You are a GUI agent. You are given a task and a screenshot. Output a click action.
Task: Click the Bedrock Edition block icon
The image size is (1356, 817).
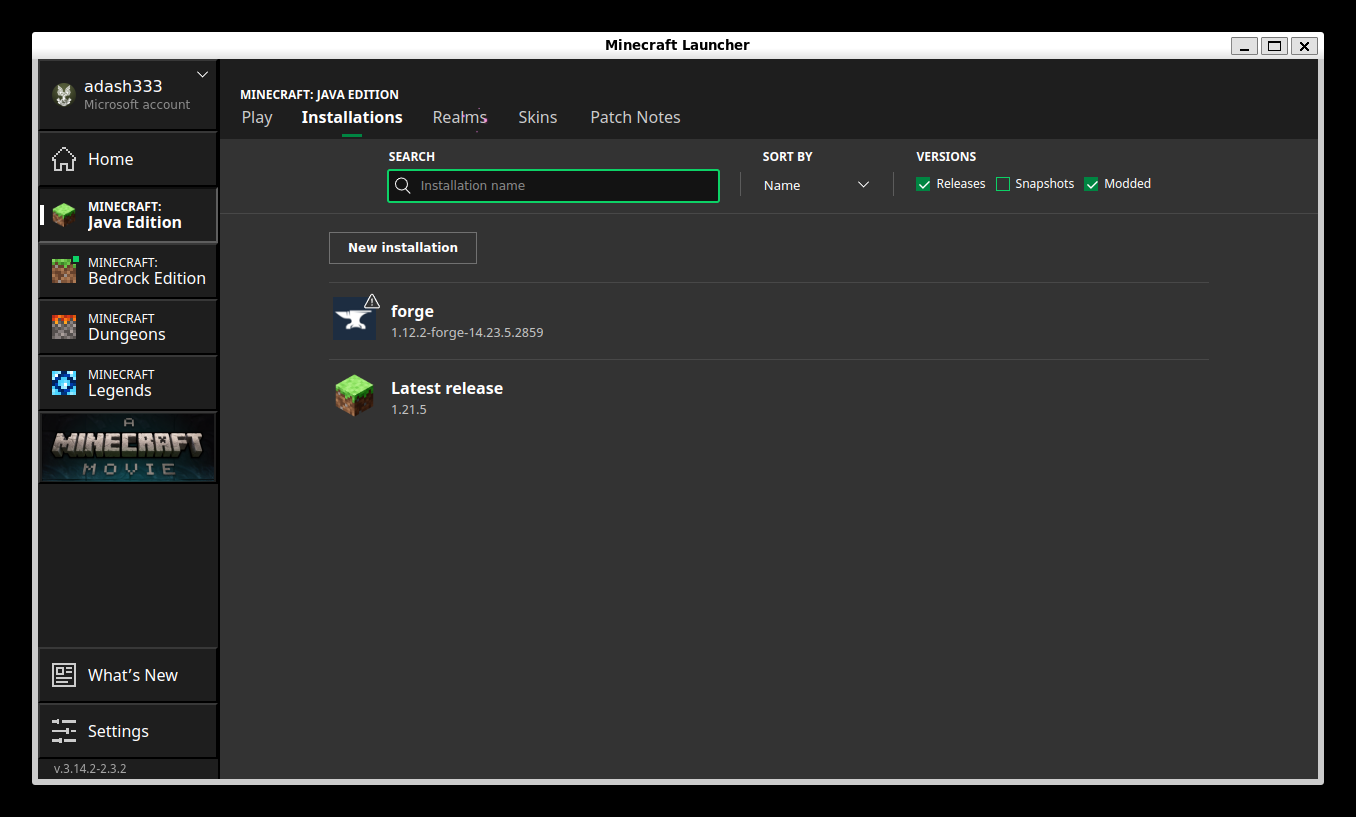(x=64, y=271)
